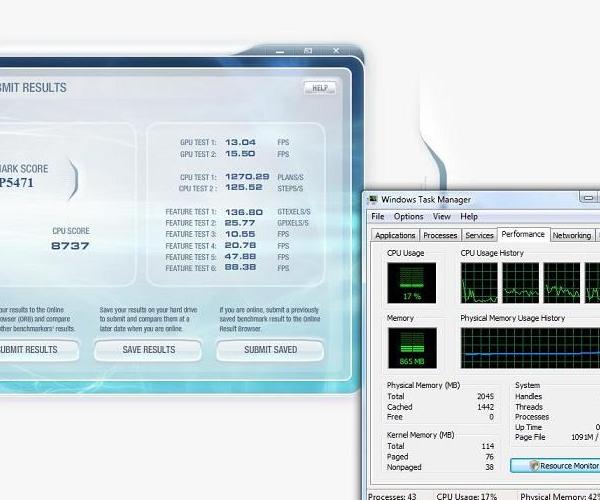This screenshot has width=600, height=500.
Task: Open the File menu in Task Manager
Action: click(378, 217)
